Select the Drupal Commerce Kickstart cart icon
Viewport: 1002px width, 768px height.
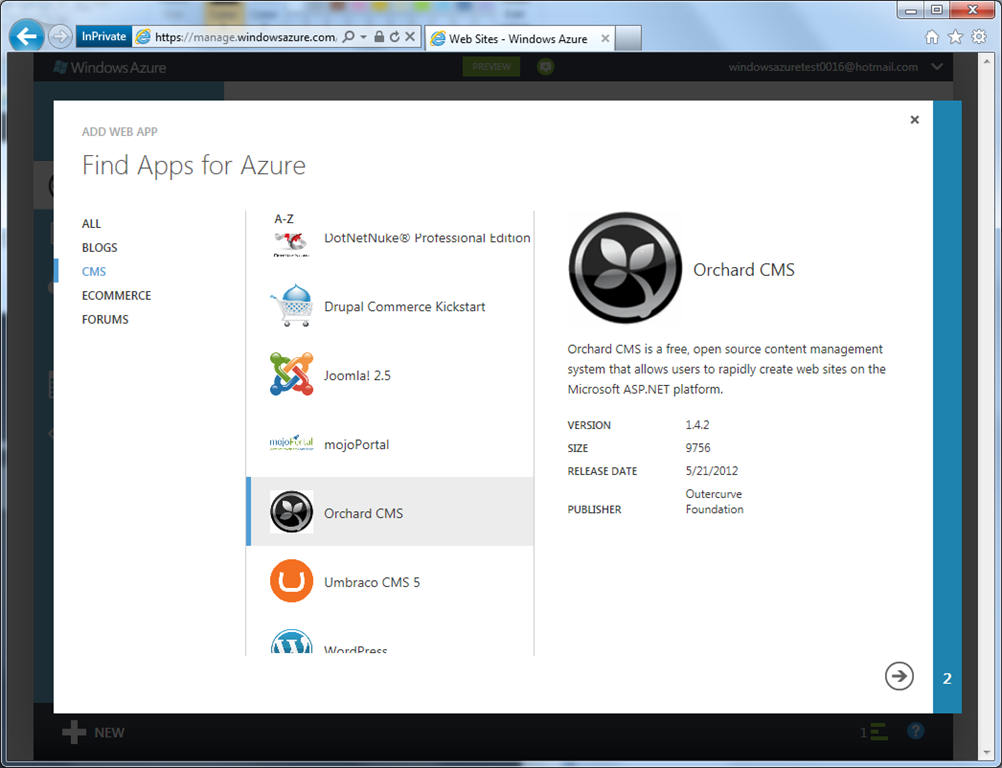(x=291, y=306)
